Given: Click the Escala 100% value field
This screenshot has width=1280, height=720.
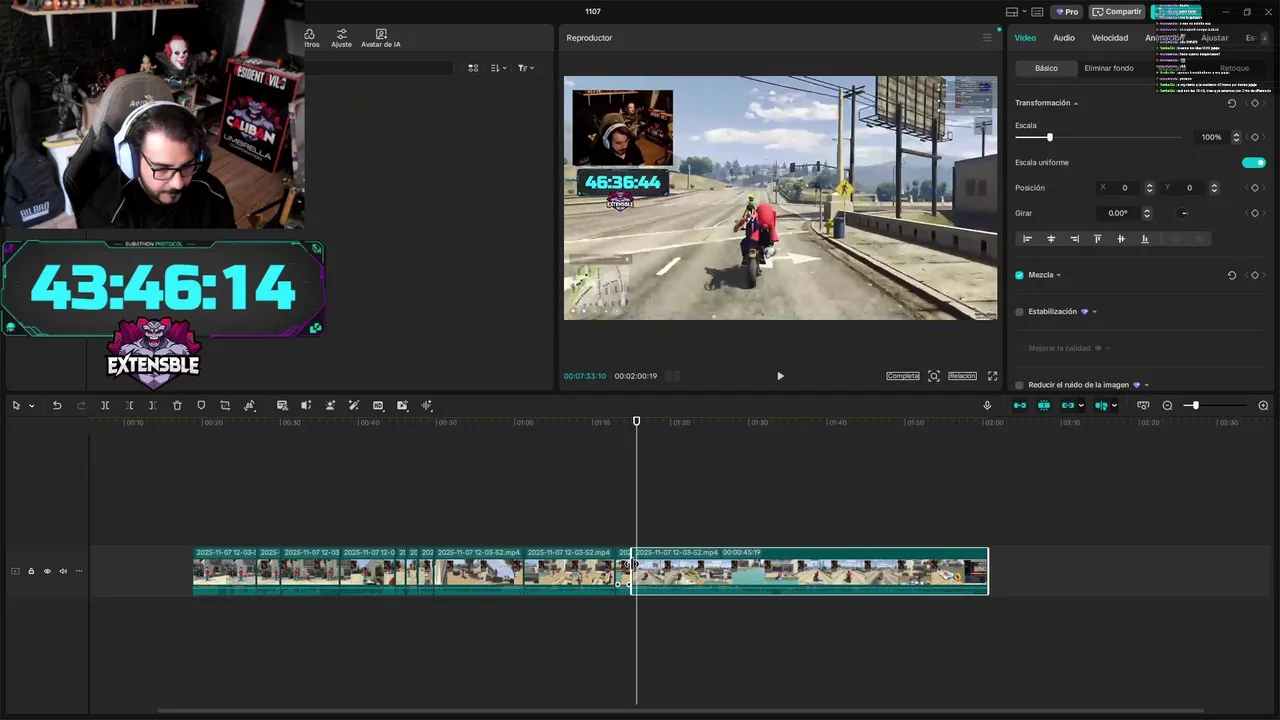Looking at the screenshot, I should [1212, 137].
